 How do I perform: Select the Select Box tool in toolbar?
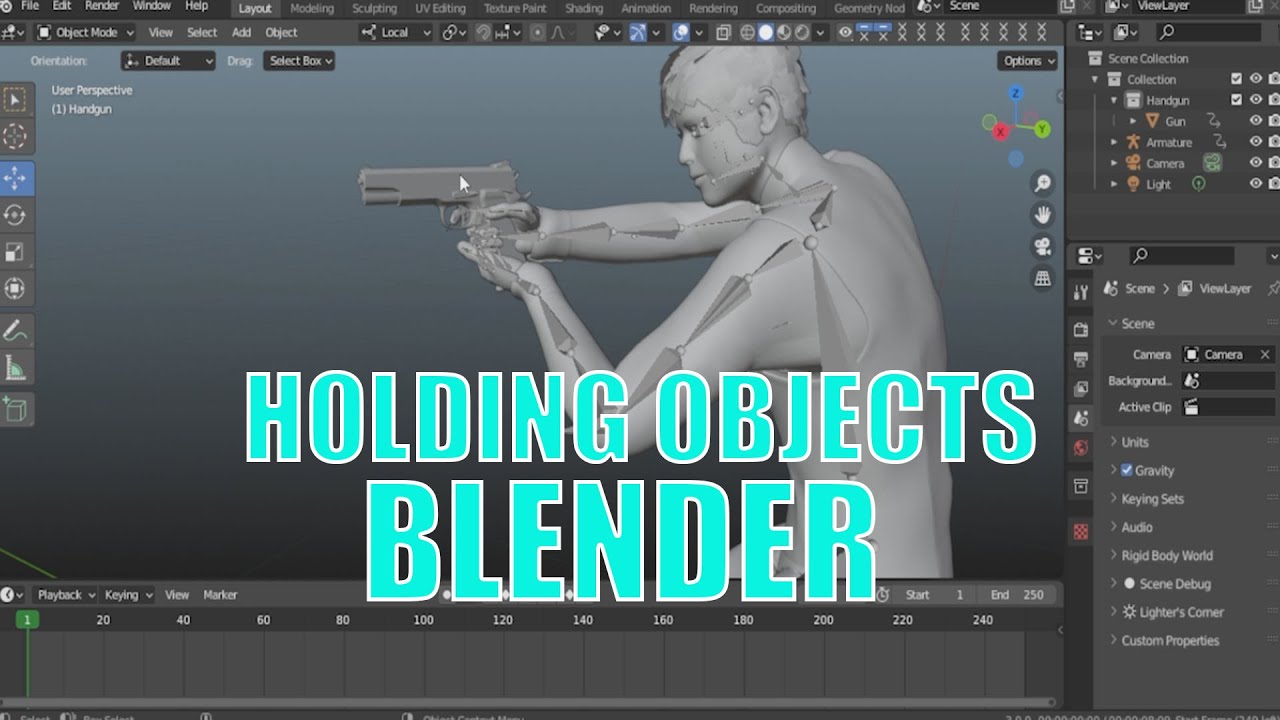coord(15,99)
